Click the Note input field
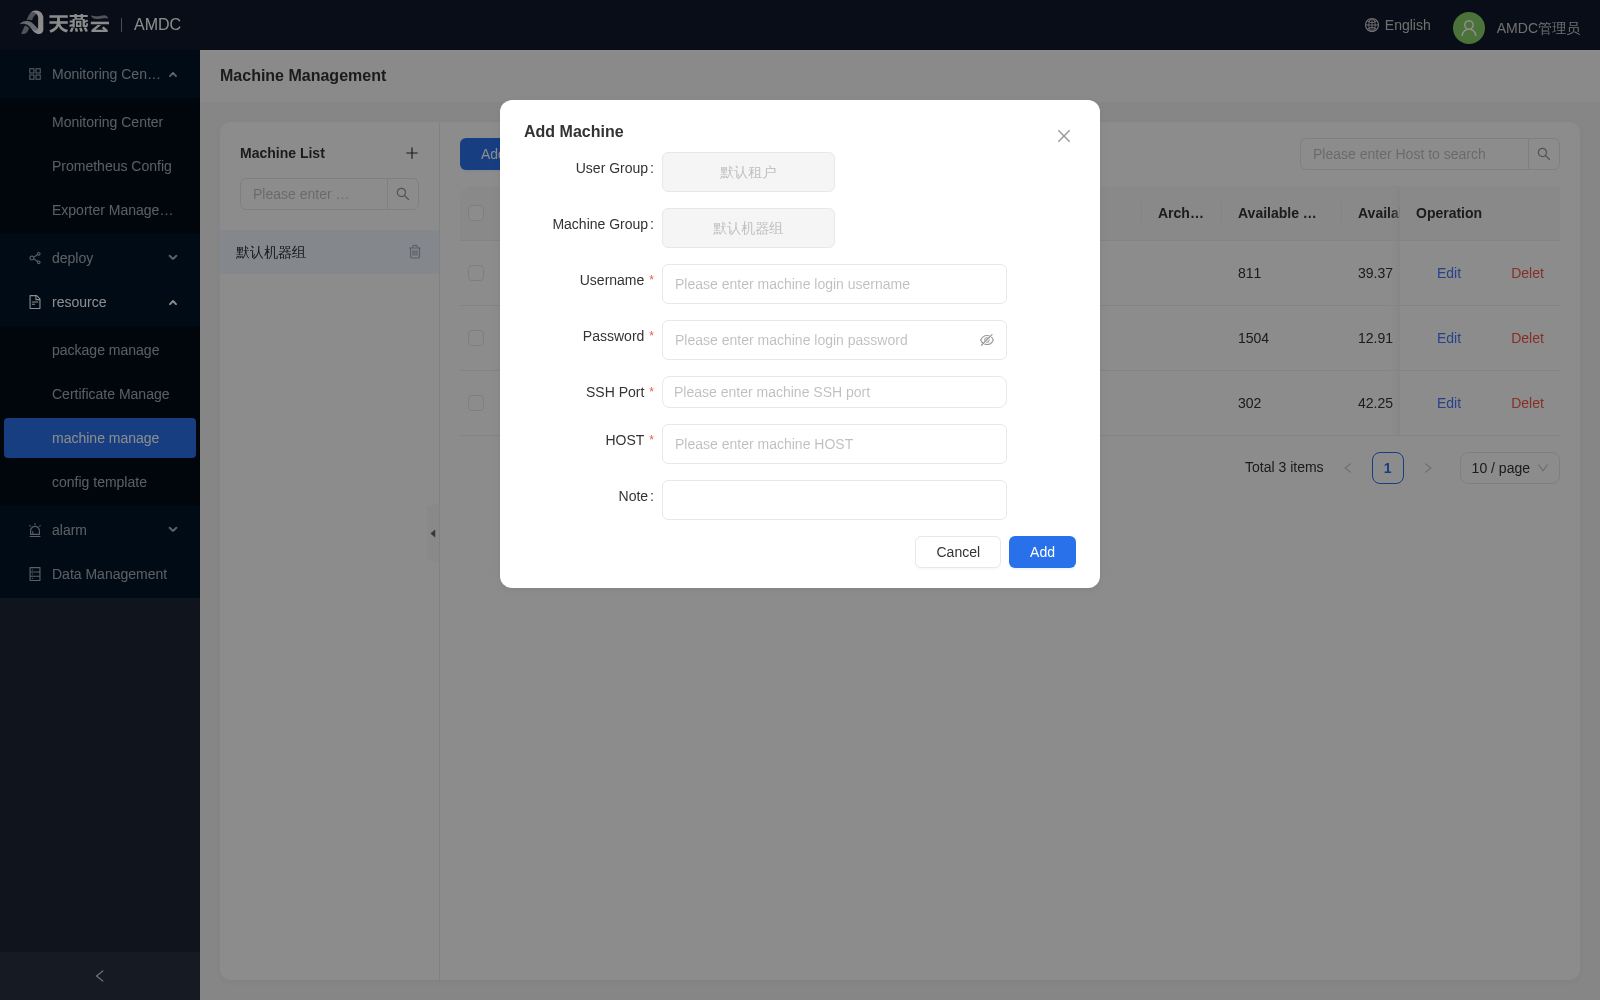Image resolution: width=1600 pixels, height=1000 pixels. (x=834, y=500)
